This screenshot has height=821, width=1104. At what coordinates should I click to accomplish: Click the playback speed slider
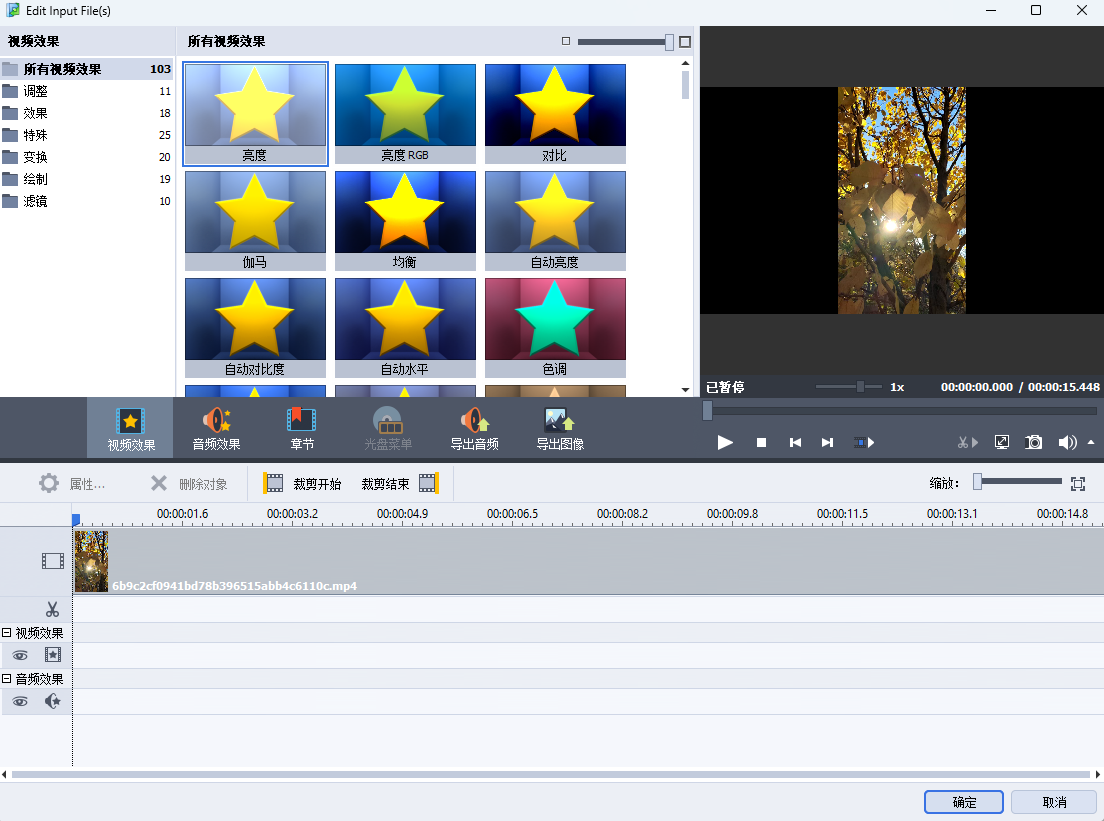coord(859,387)
